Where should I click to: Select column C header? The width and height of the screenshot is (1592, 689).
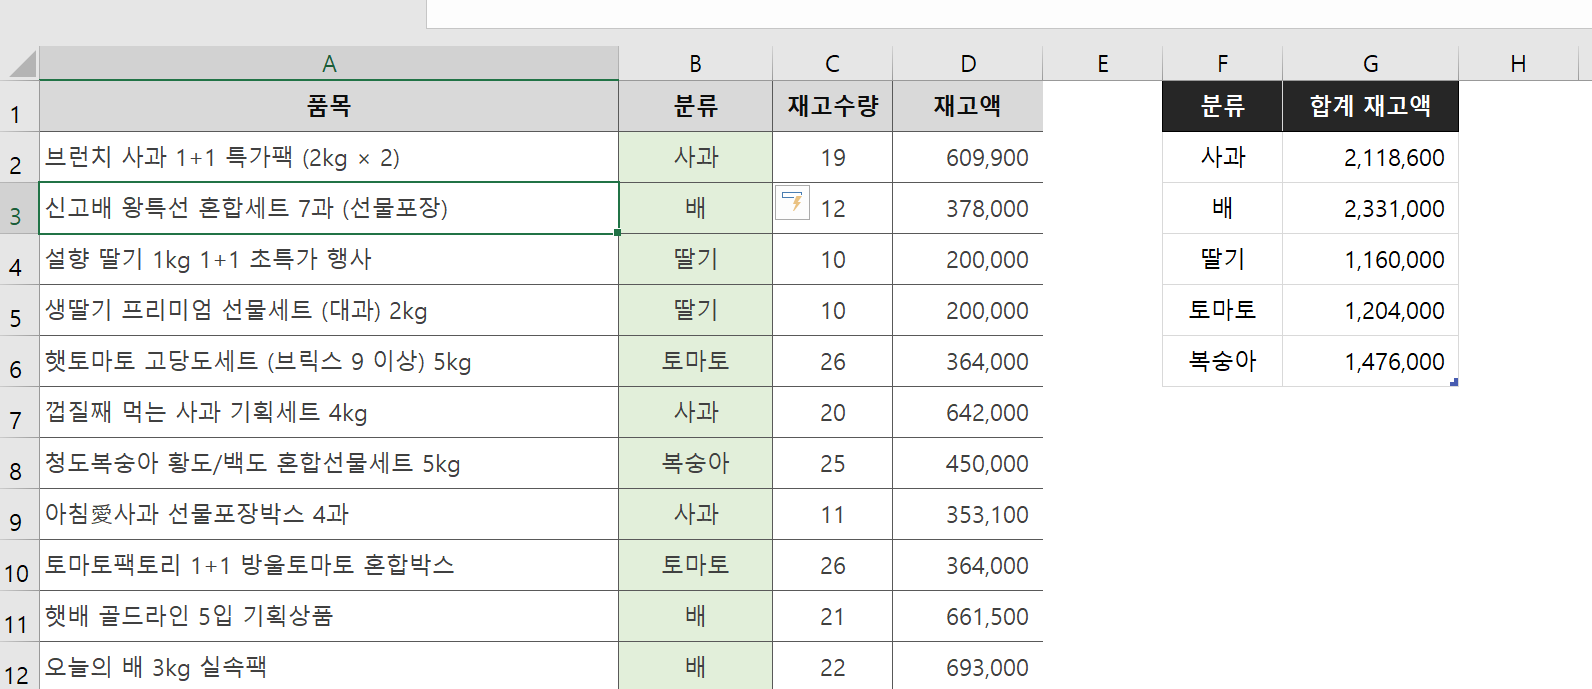(x=832, y=64)
